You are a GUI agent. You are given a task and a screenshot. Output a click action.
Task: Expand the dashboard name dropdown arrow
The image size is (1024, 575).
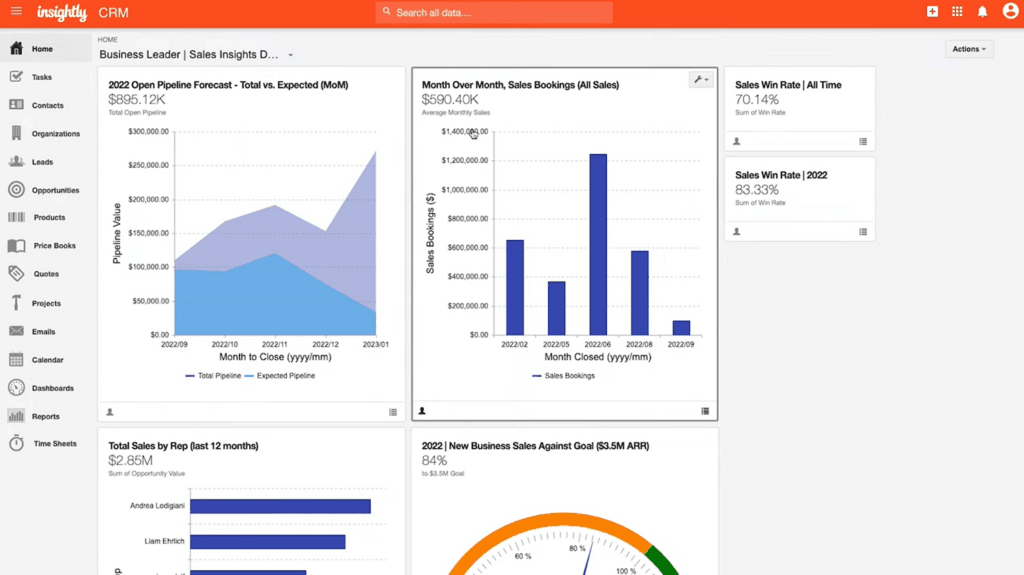coord(291,55)
